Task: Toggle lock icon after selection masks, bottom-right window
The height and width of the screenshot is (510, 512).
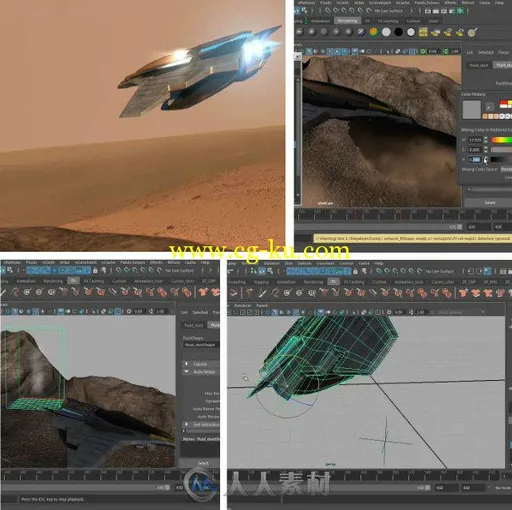Action: coord(355,271)
